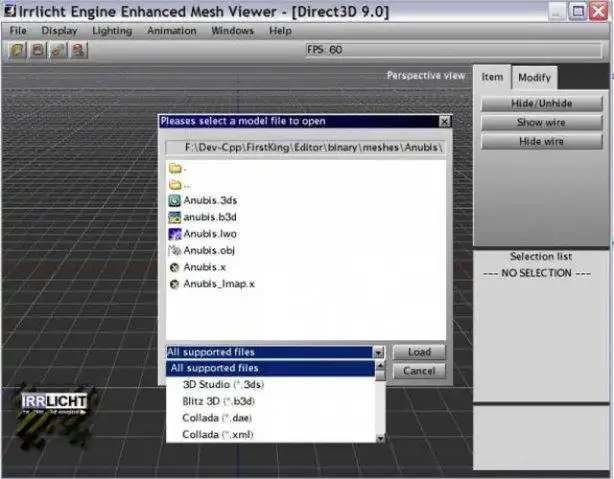Select the file name Anubis.x

(204, 267)
